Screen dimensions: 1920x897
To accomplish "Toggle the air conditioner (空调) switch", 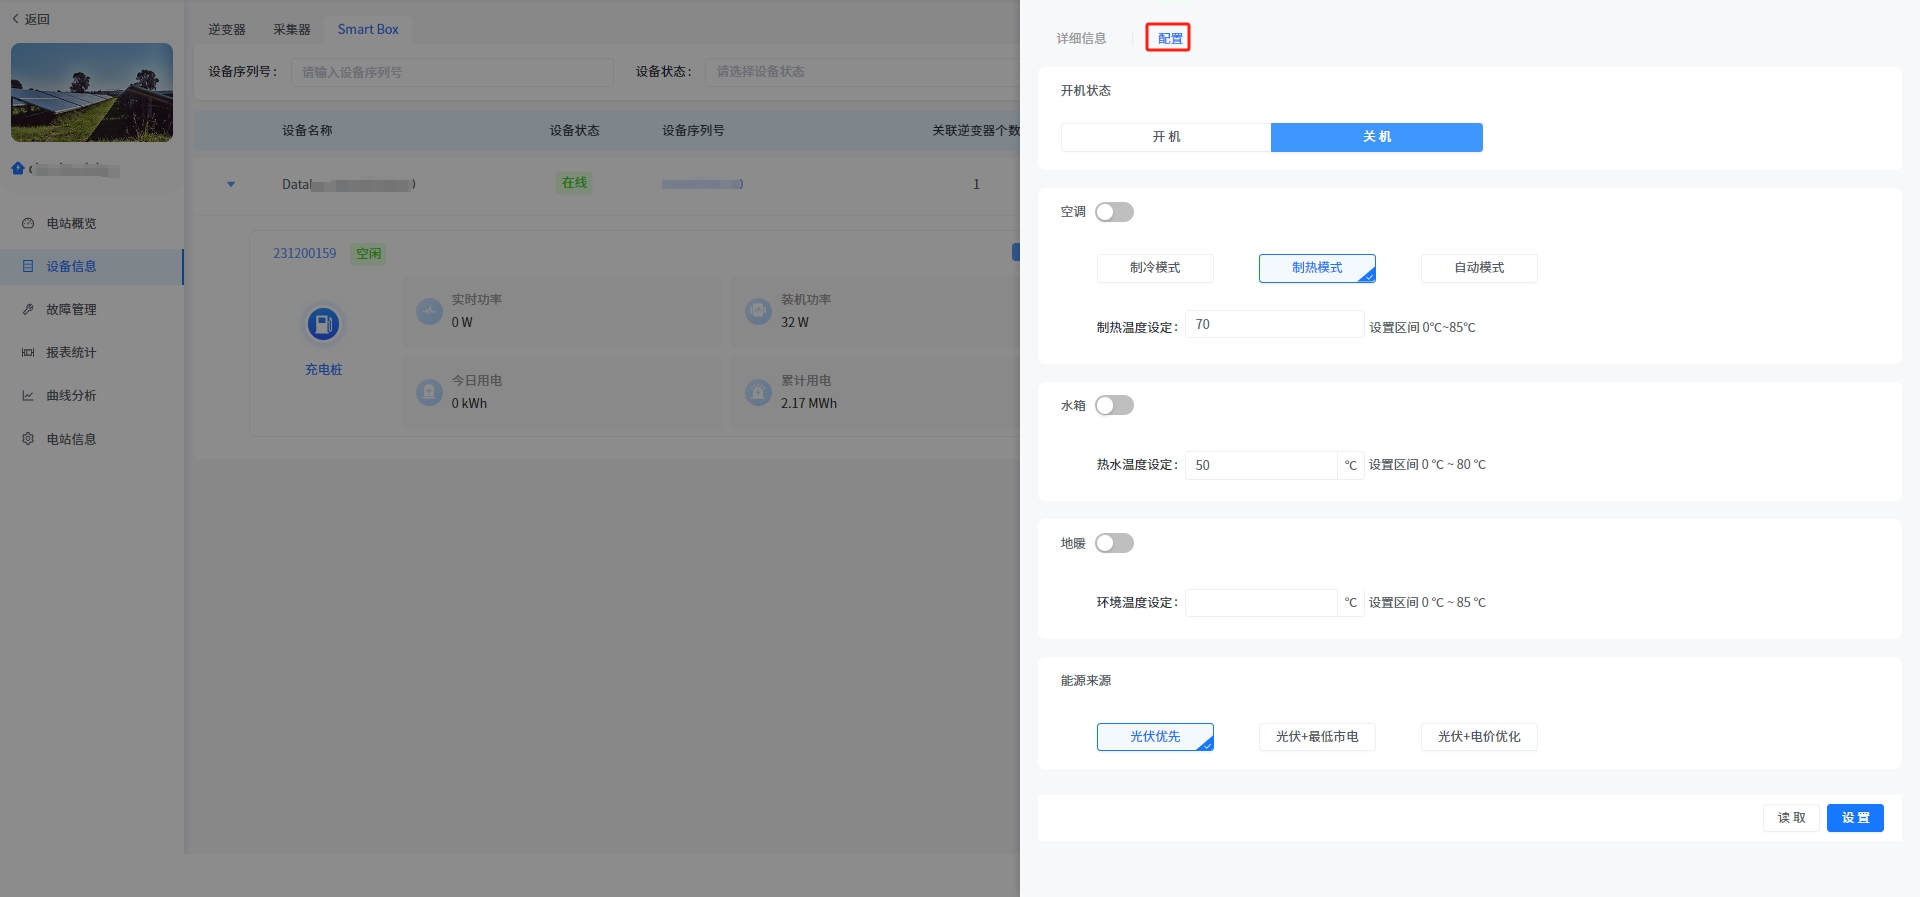I will point(1114,212).
